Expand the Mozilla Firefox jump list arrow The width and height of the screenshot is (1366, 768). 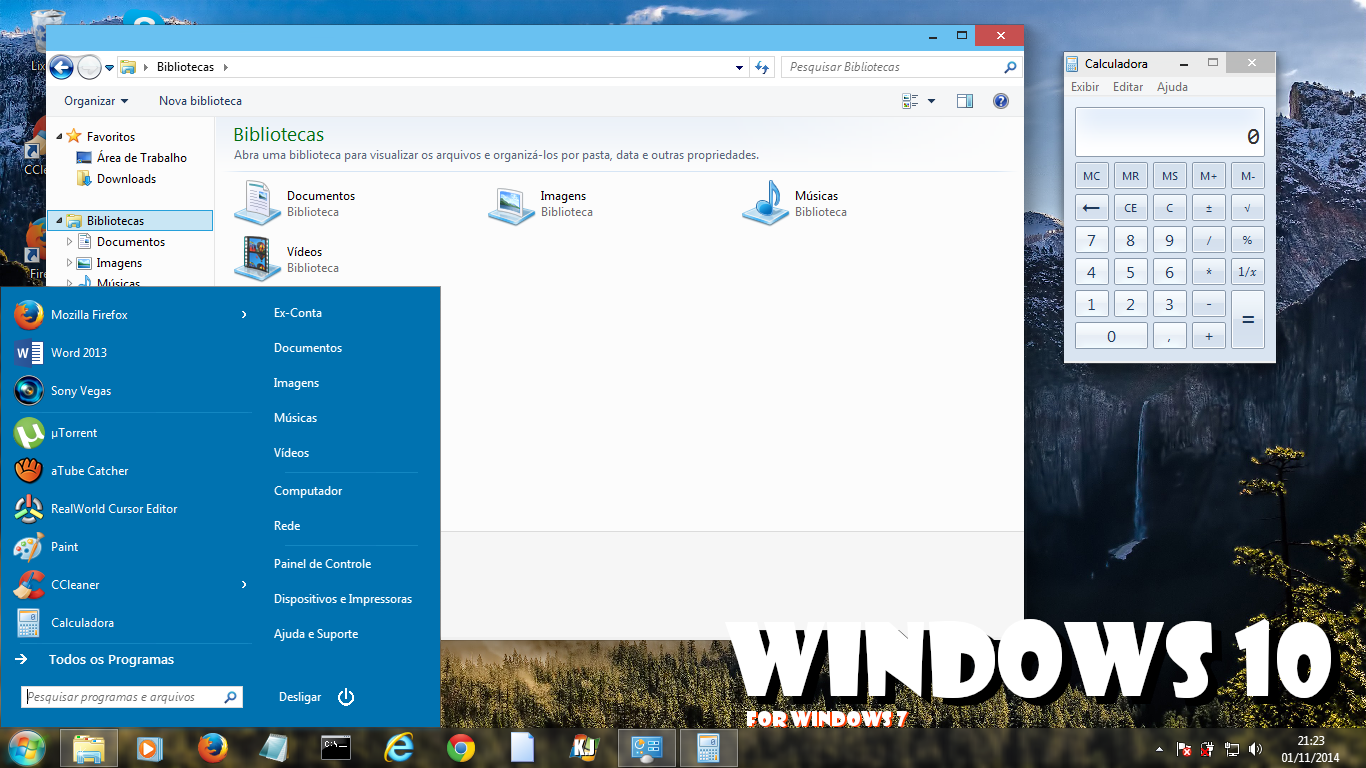244,315
